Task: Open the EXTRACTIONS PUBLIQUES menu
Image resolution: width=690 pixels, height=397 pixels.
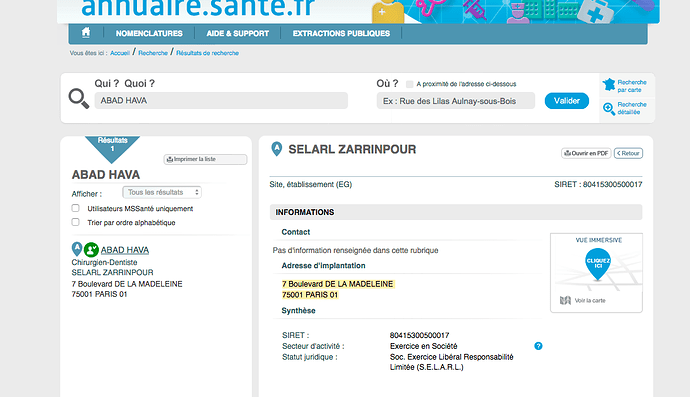Action: click(x=341, y=33)
